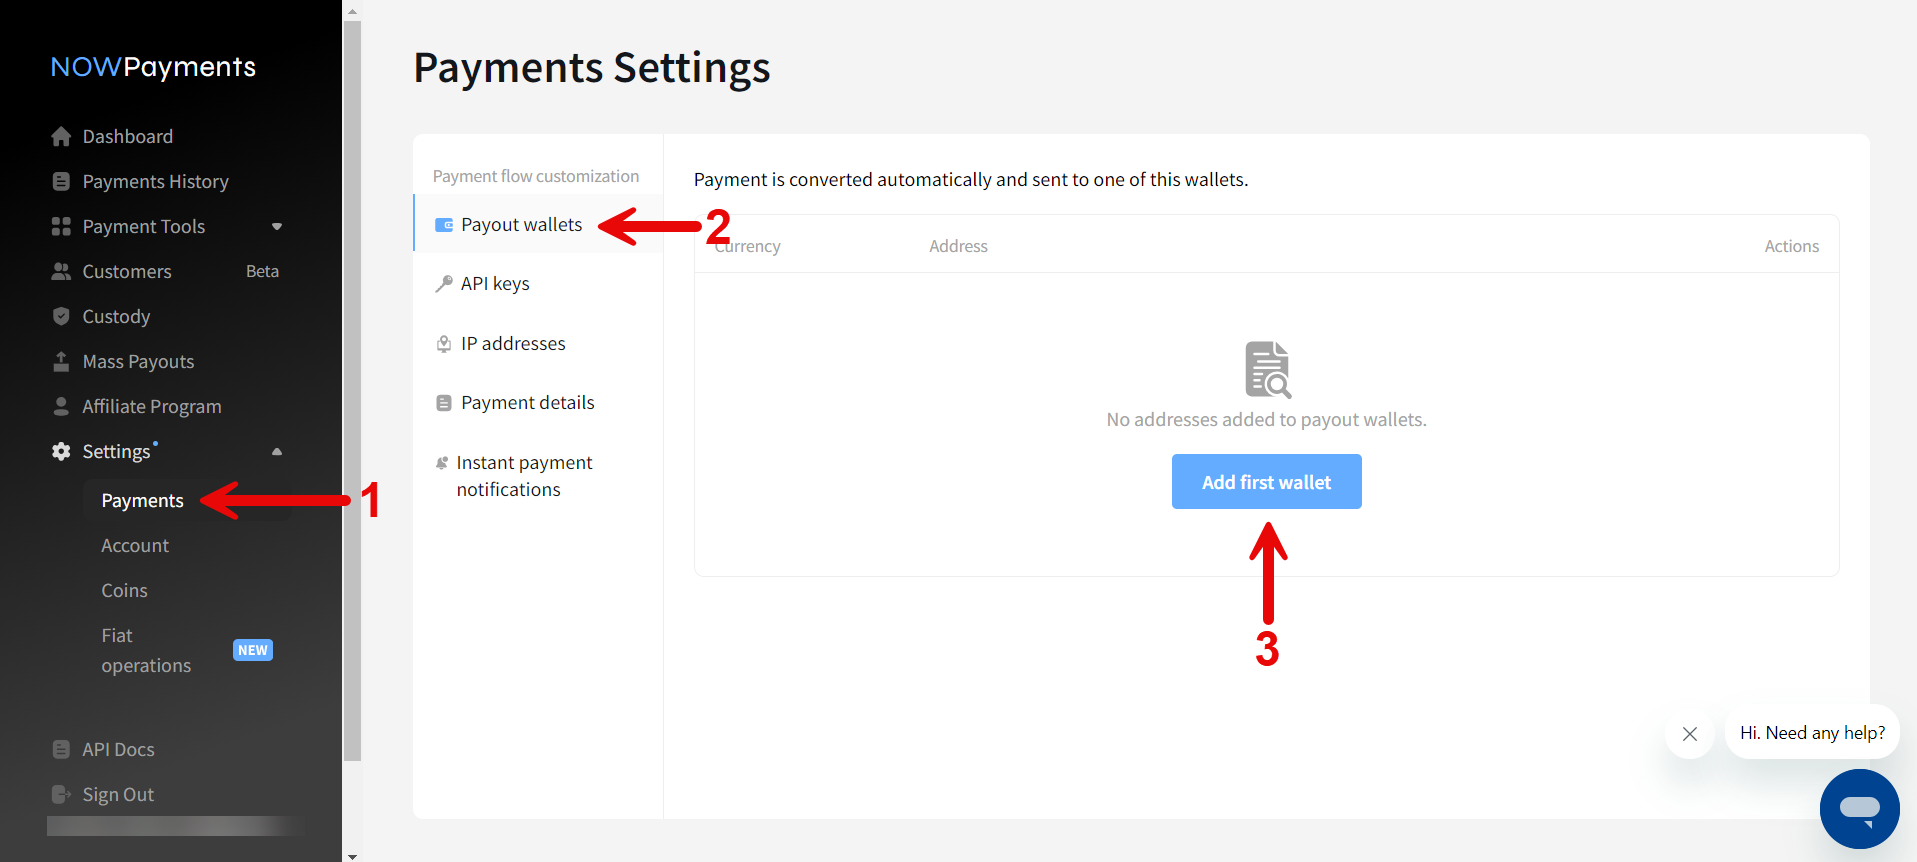Open the Payout wallets tab
Image resolution: width=1917 pixels, height=862 pixels.
point(521,225)
